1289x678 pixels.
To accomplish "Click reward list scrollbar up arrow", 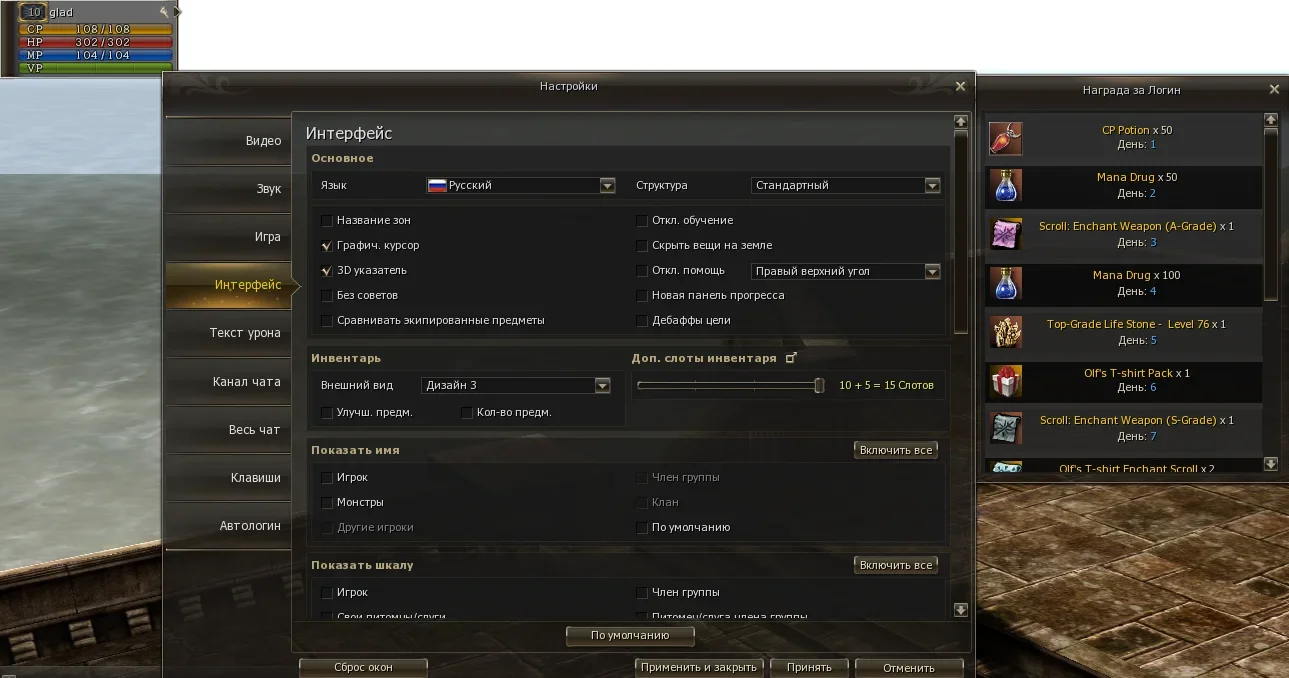I will point(1271,119).
